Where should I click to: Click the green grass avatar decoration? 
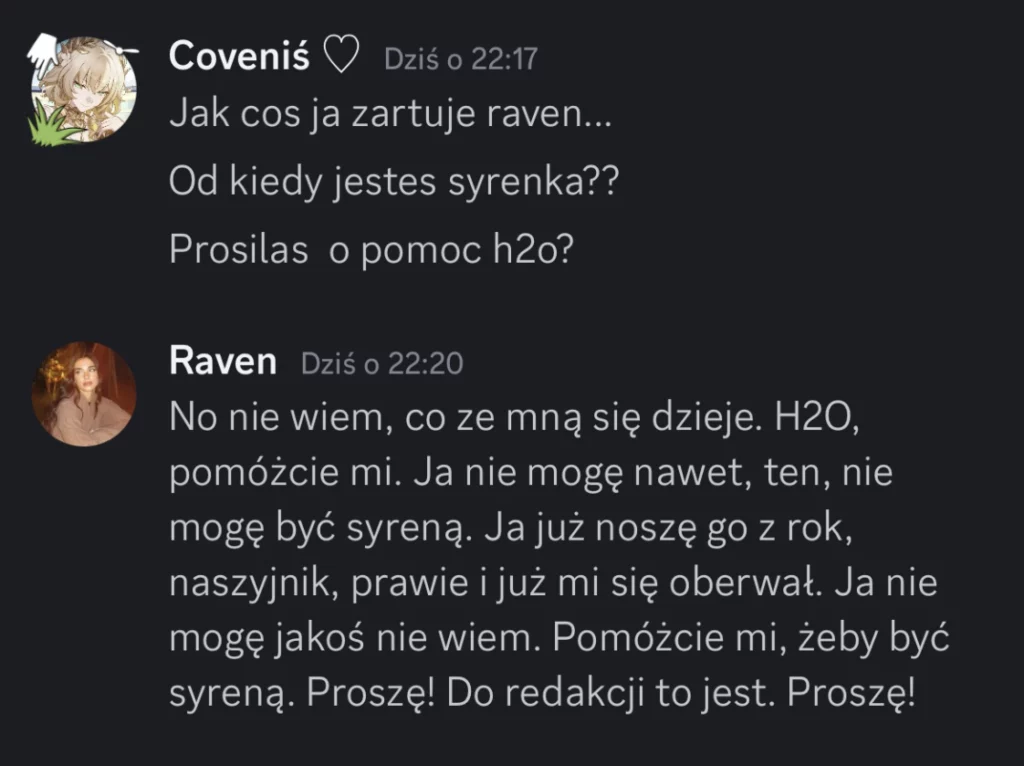coord(53,124)
